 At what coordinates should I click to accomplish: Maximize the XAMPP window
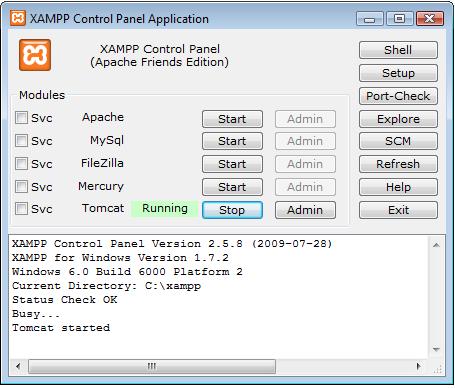(400, 19)
